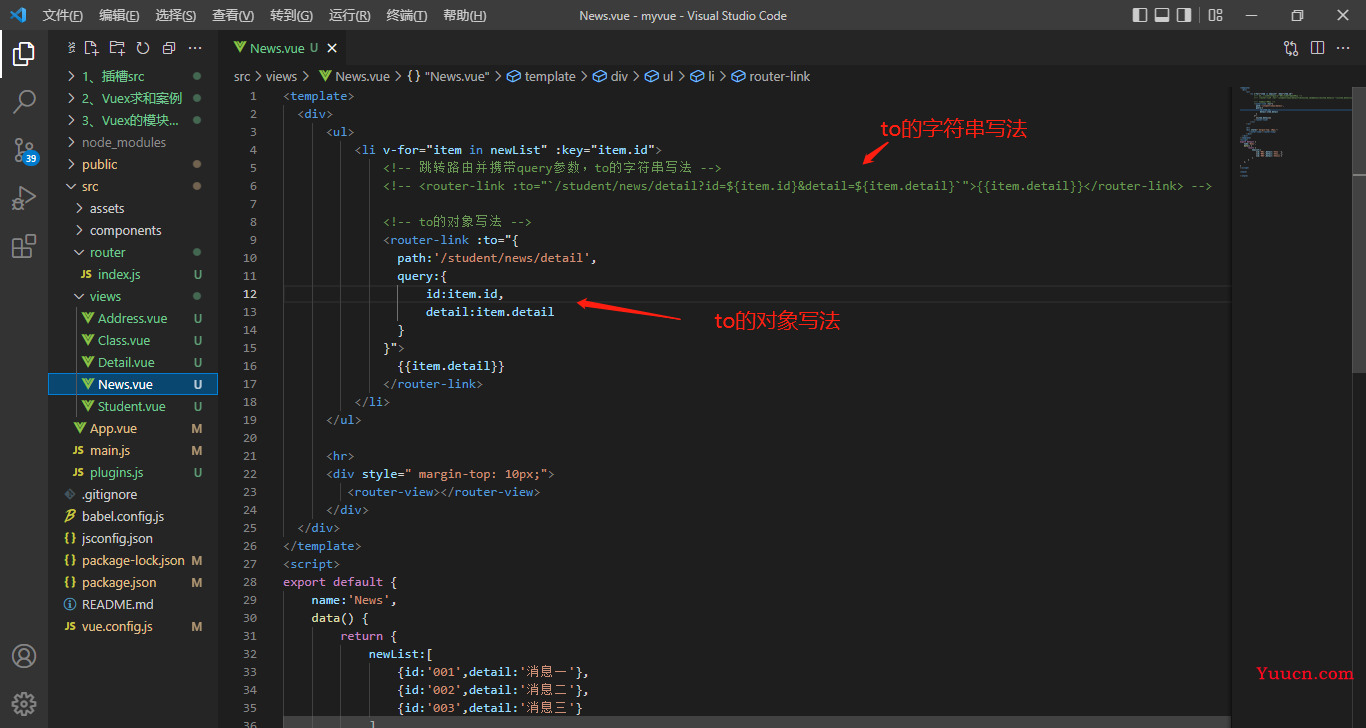Expand the components folder
This screenshot has height=728, width=1366.
132,230
